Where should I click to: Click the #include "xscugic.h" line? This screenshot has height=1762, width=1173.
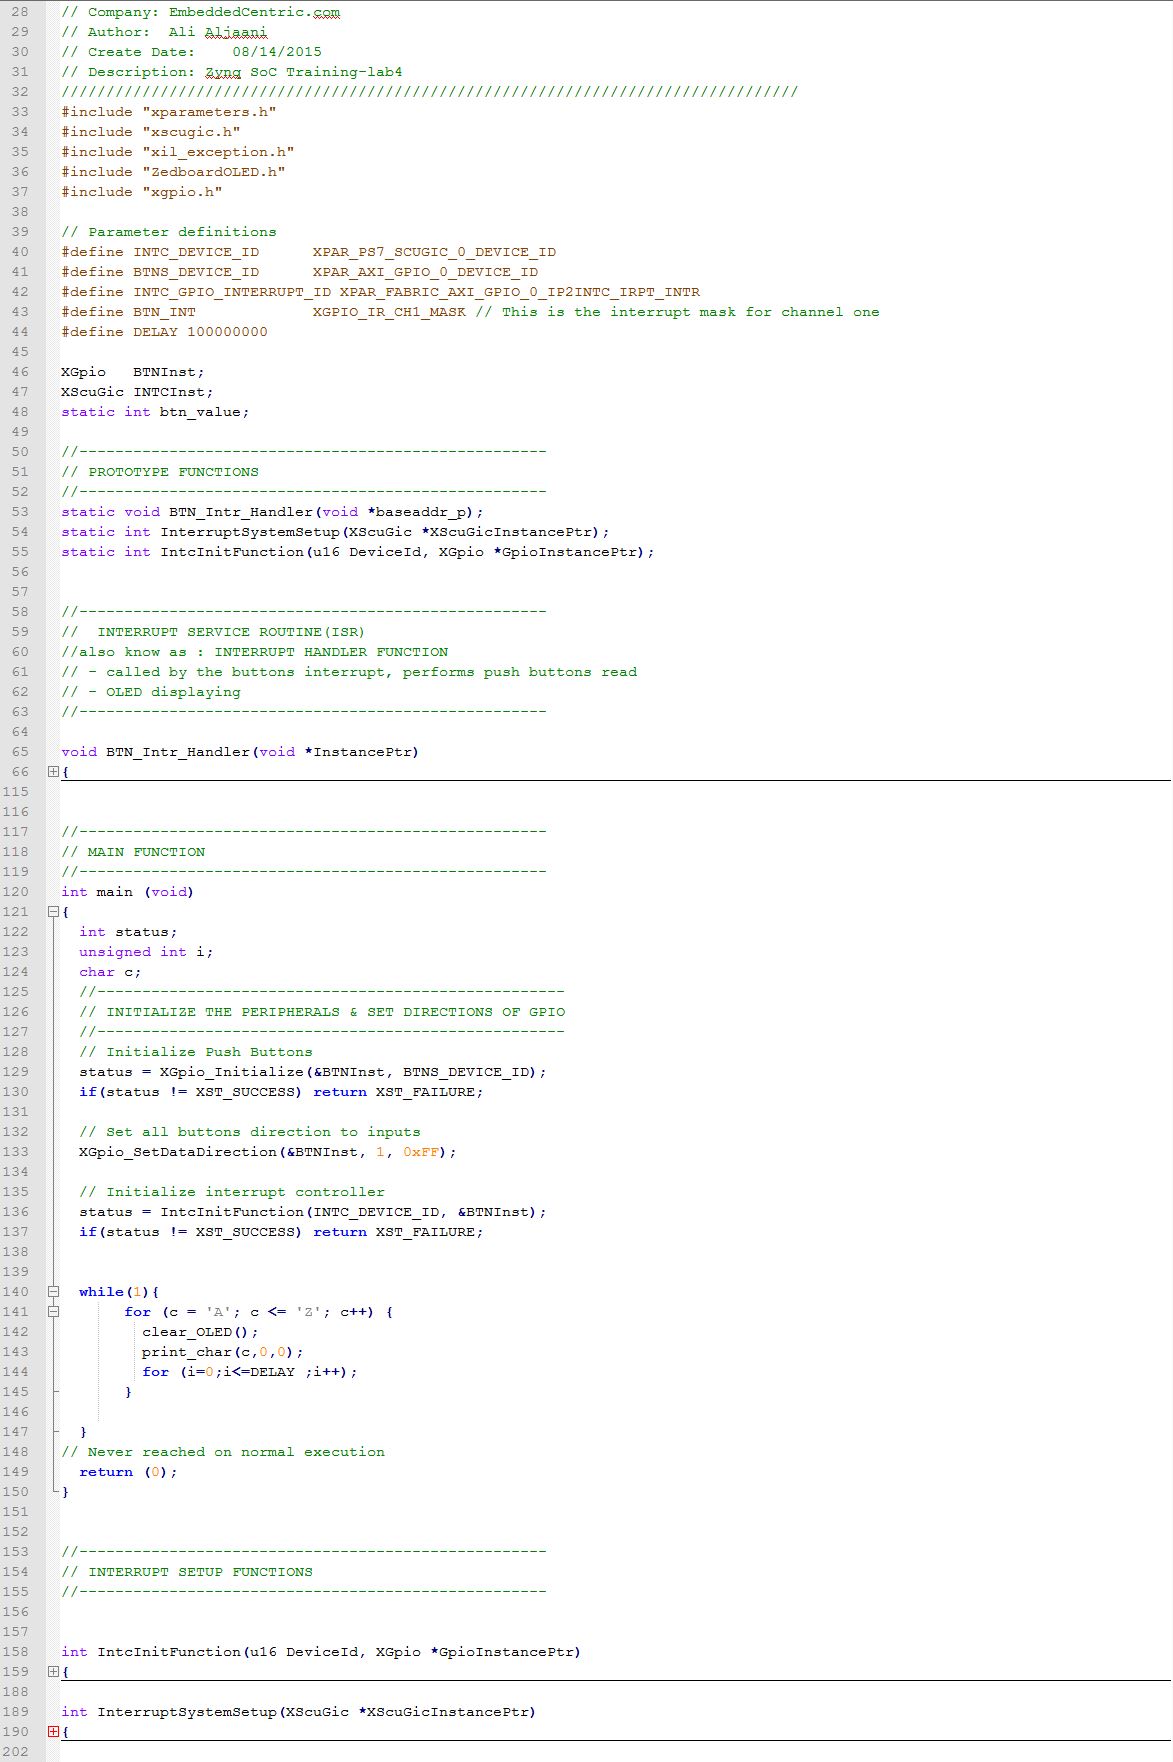point(151,132)
